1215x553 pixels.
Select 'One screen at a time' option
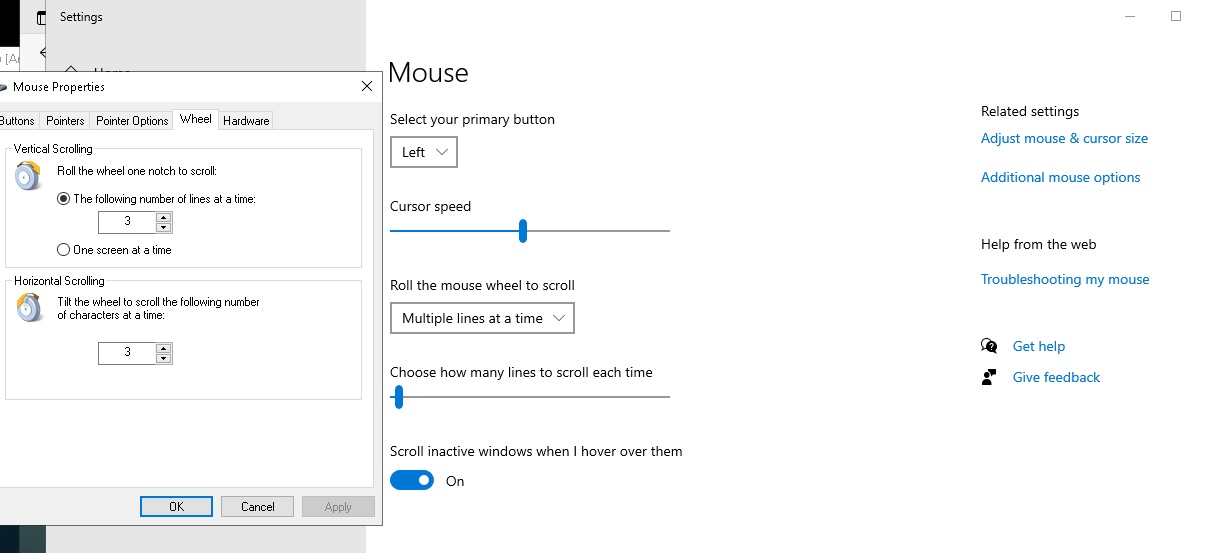[x=64, y=250]
